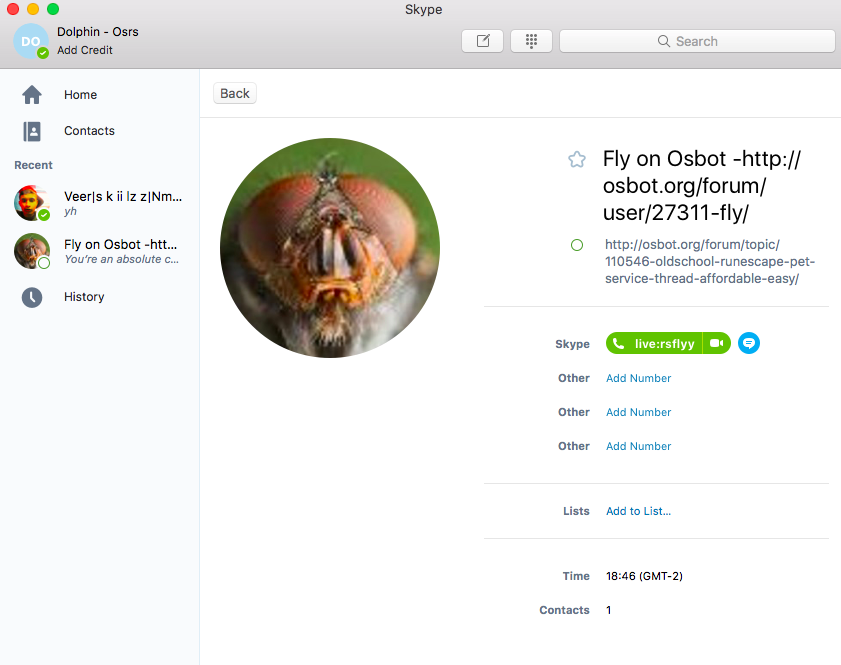Open the Fly on Osbot recent conversation
Image resolution: width=841 pixels, height=665 pixels.
(x=100, y=251)
